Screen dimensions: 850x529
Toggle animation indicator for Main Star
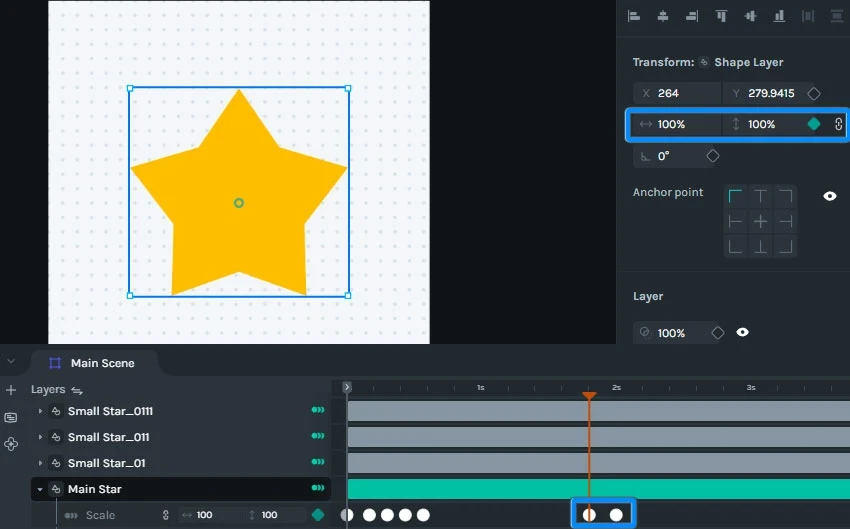point(318,488)
